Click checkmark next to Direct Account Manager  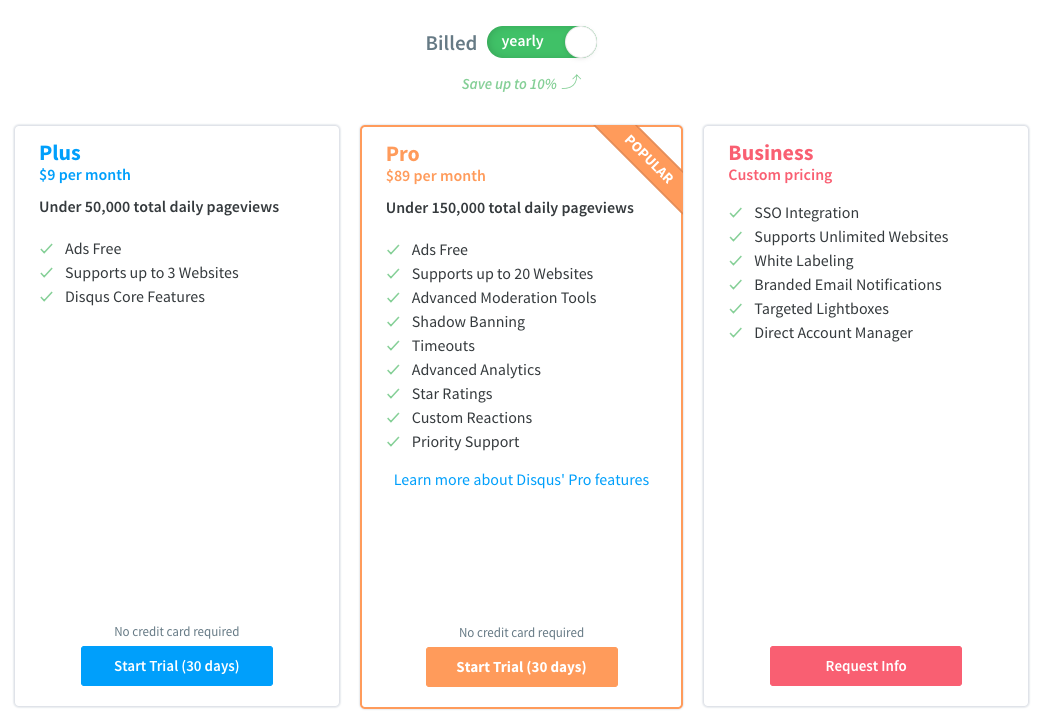[x=735, y=333]
